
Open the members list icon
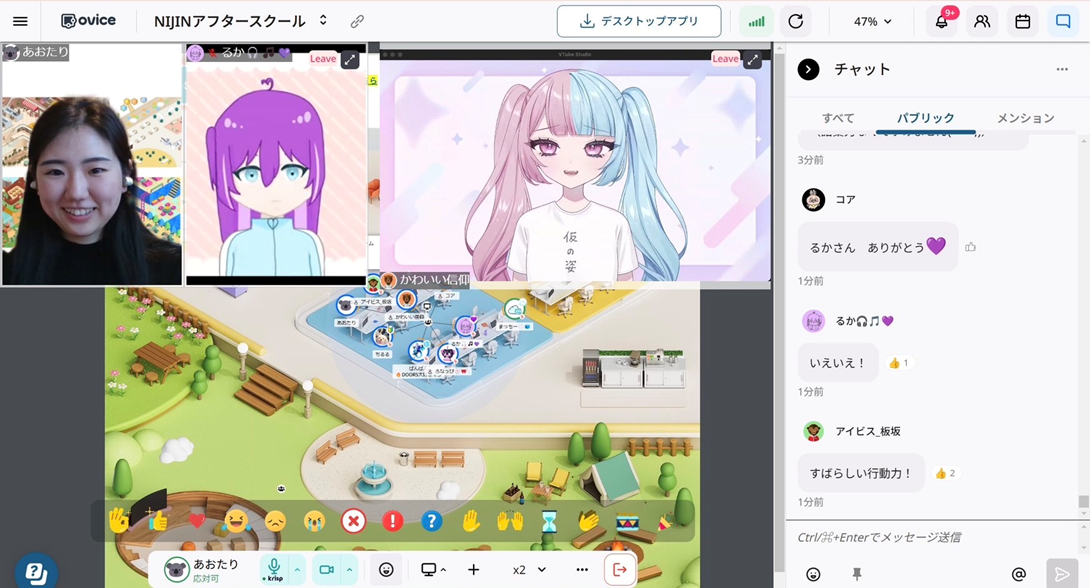[982, 21]
